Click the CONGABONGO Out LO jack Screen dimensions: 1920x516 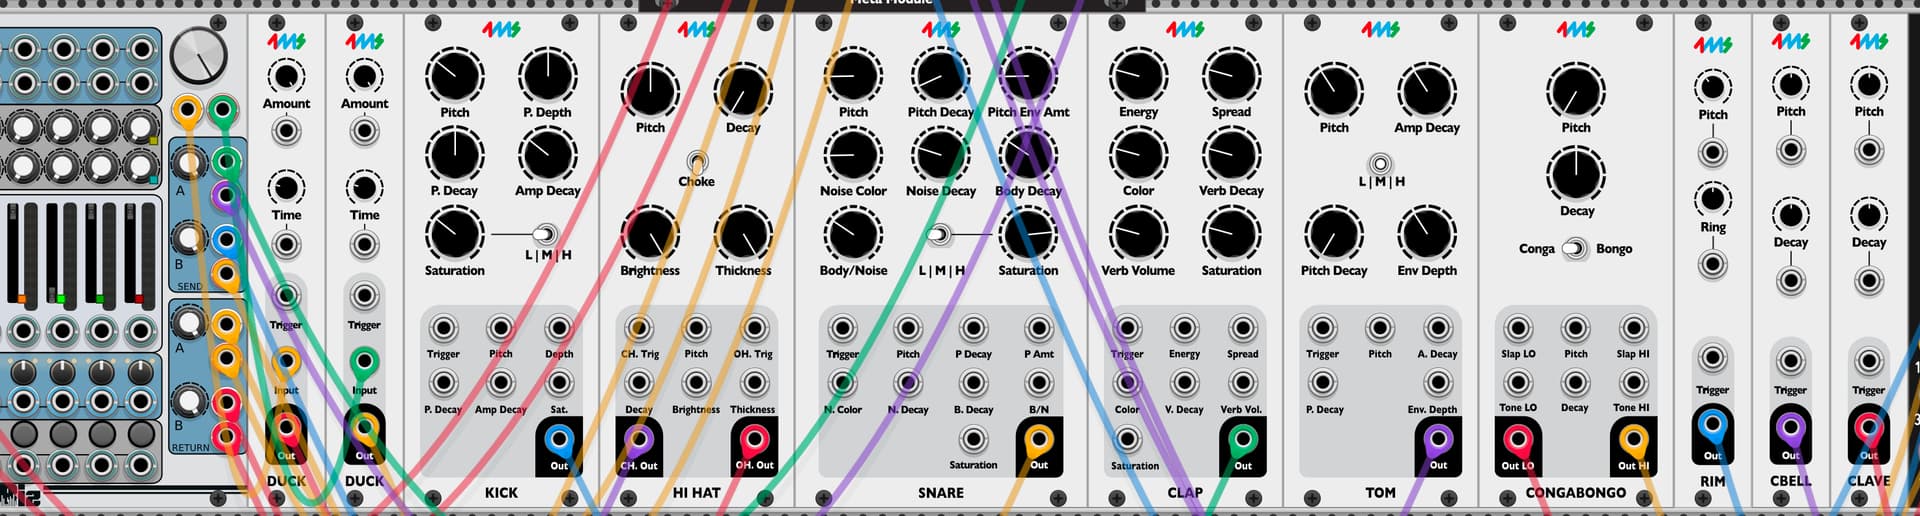[x=1518, y=440]
